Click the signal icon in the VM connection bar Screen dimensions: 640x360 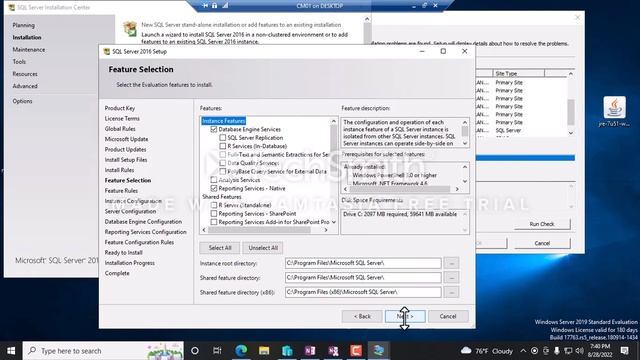225,5
